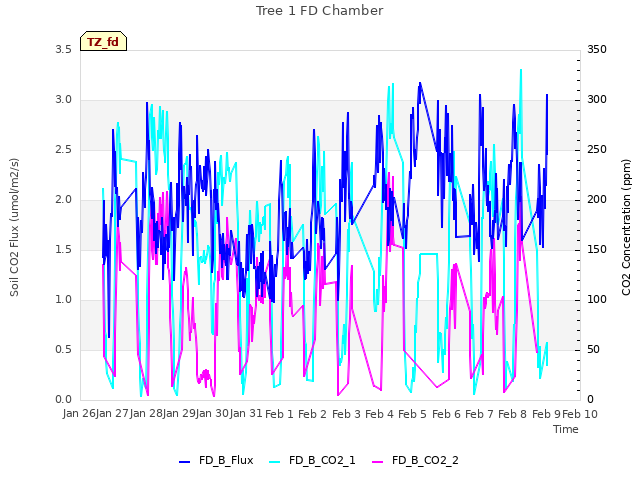Click the blue flux peak on Feb 5

coord(420,83)
